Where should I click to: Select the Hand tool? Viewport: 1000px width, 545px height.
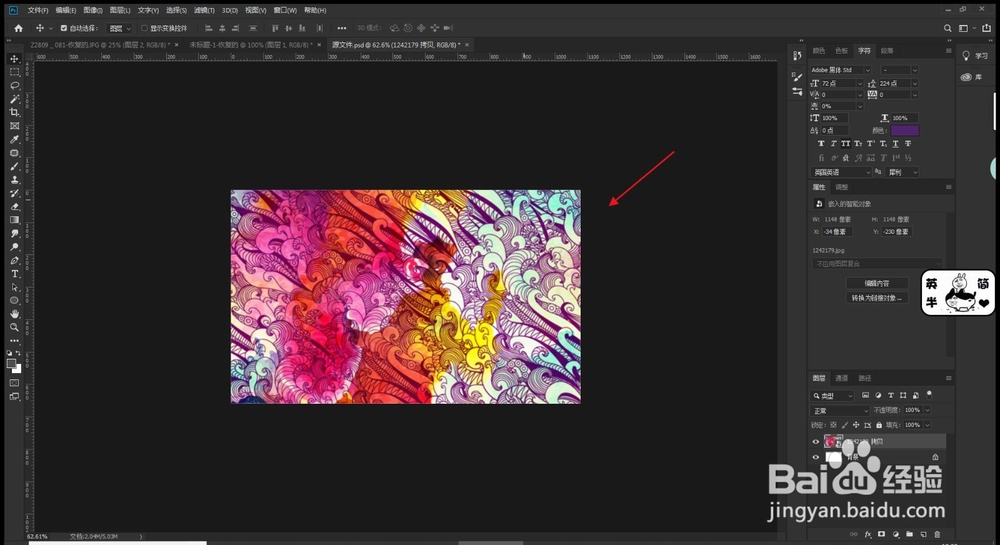tap(14, 314)
